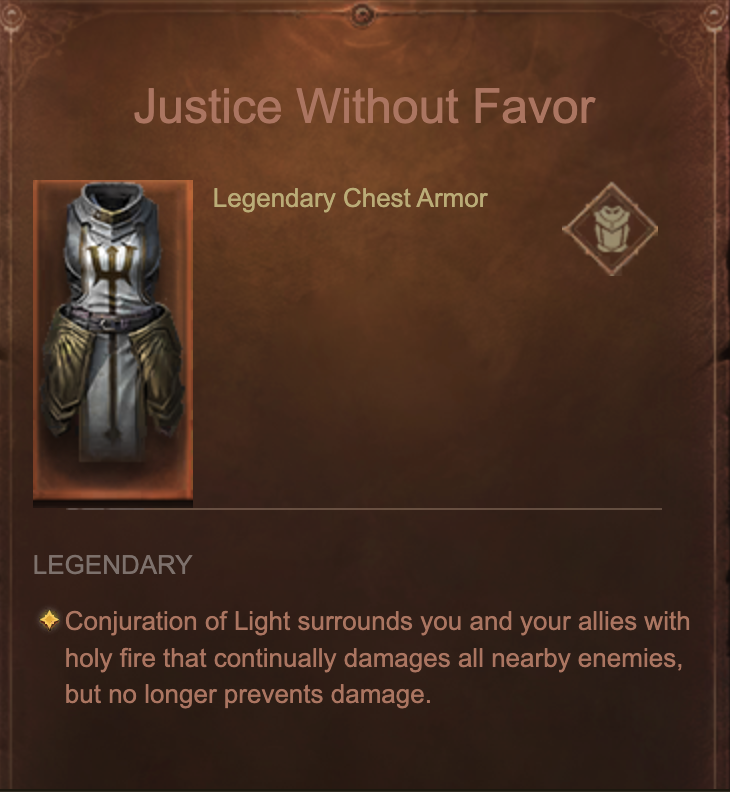Viewport: 730px width, 792px height.
Task: Click the words Conjuration of Light
Action: [x=178, y=621]
